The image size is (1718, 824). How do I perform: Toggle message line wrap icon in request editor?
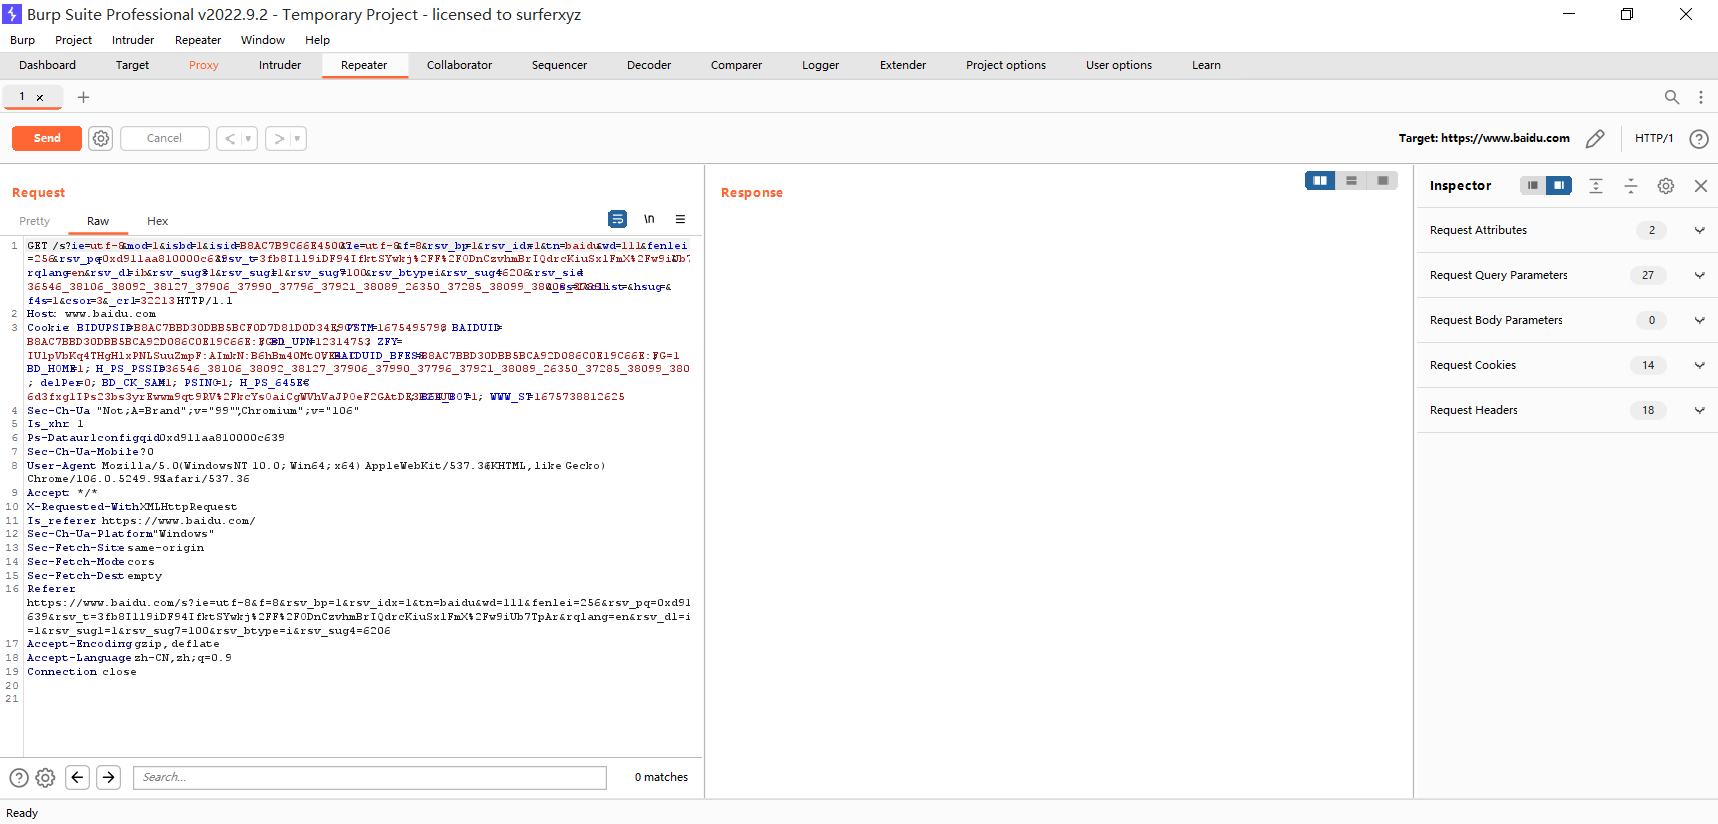(618, 219)
